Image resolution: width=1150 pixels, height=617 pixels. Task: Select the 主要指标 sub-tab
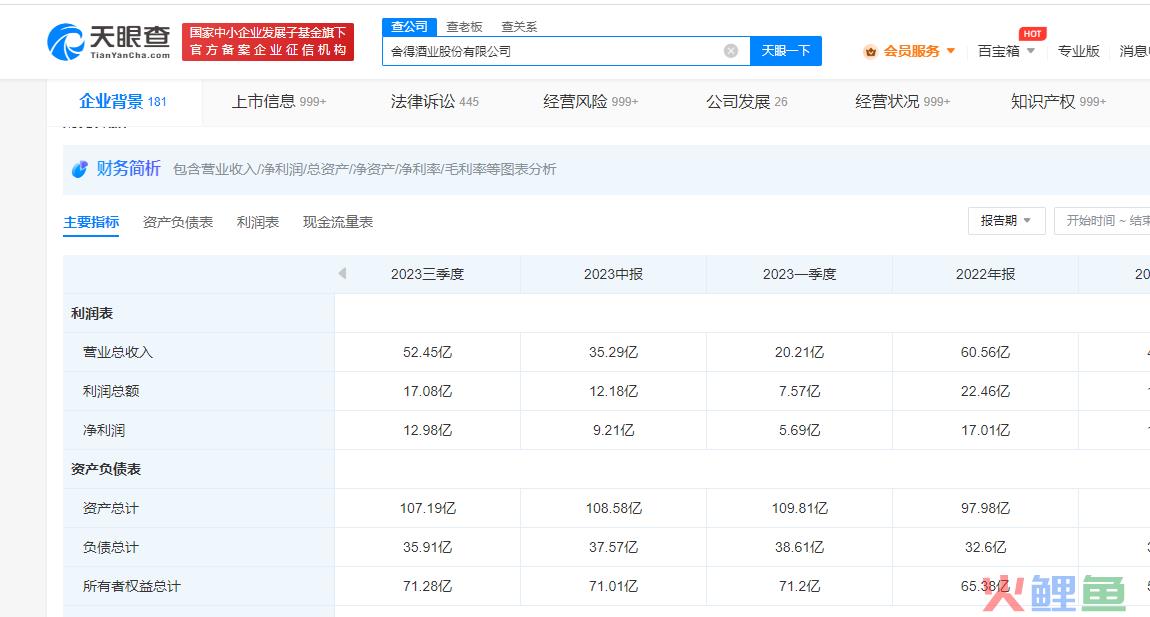[91, 222]
